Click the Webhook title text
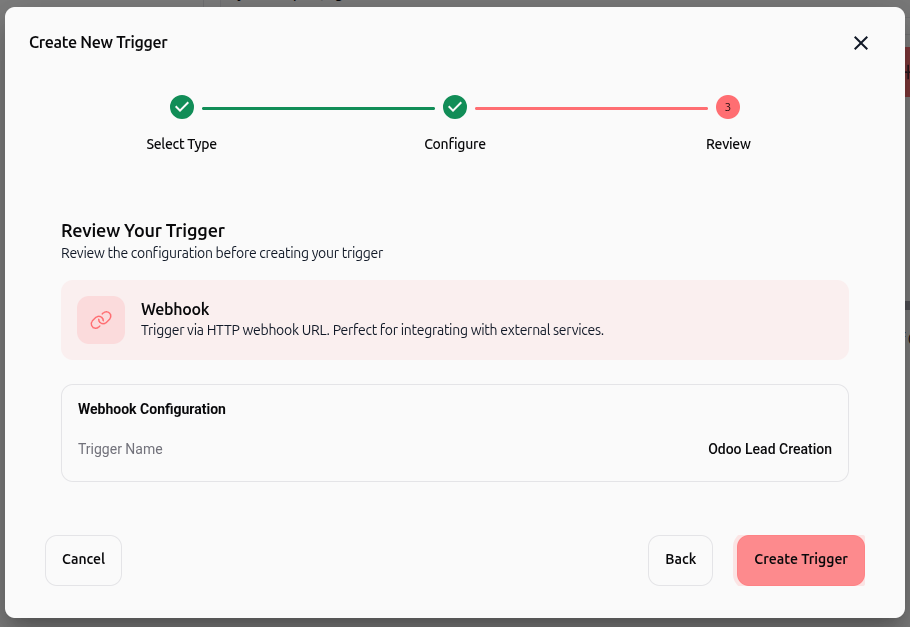The width and height of the screenshot is (910, 627). [175, 309]
